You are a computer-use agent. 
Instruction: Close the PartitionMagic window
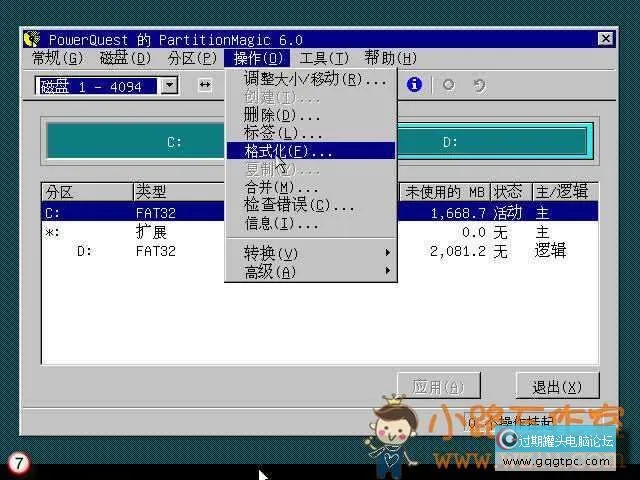point(605,39)
